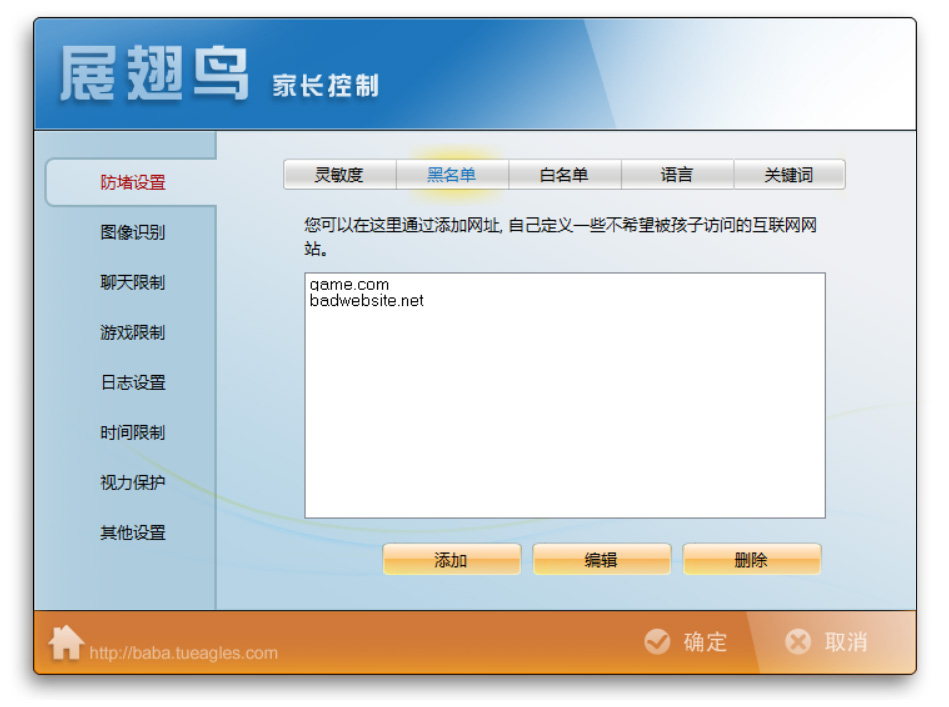Click the 添加 button
This screenshot has width=949, height=707.
(x=451, y=560)
